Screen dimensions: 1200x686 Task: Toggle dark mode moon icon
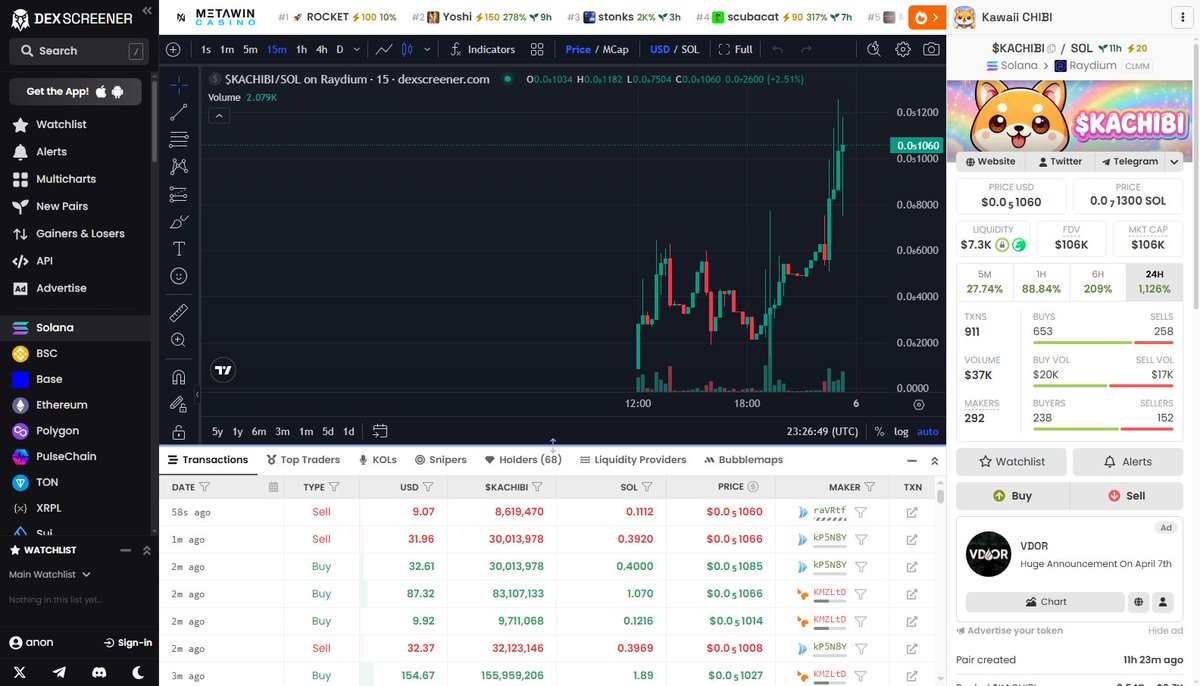click(x=138, y=672)
